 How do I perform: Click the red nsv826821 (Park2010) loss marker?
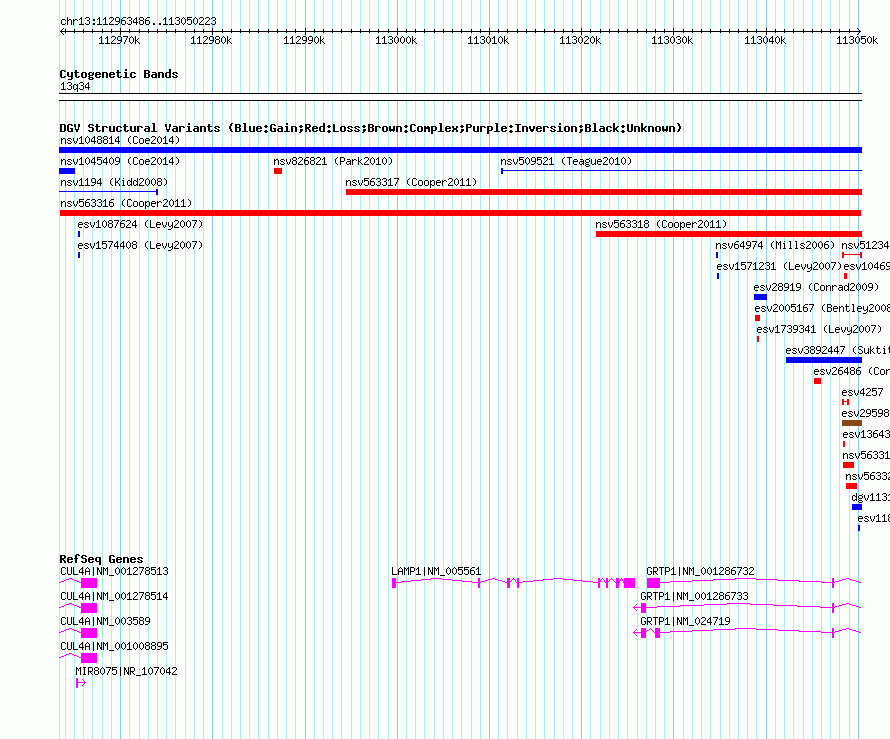click(x=278, y=171)
